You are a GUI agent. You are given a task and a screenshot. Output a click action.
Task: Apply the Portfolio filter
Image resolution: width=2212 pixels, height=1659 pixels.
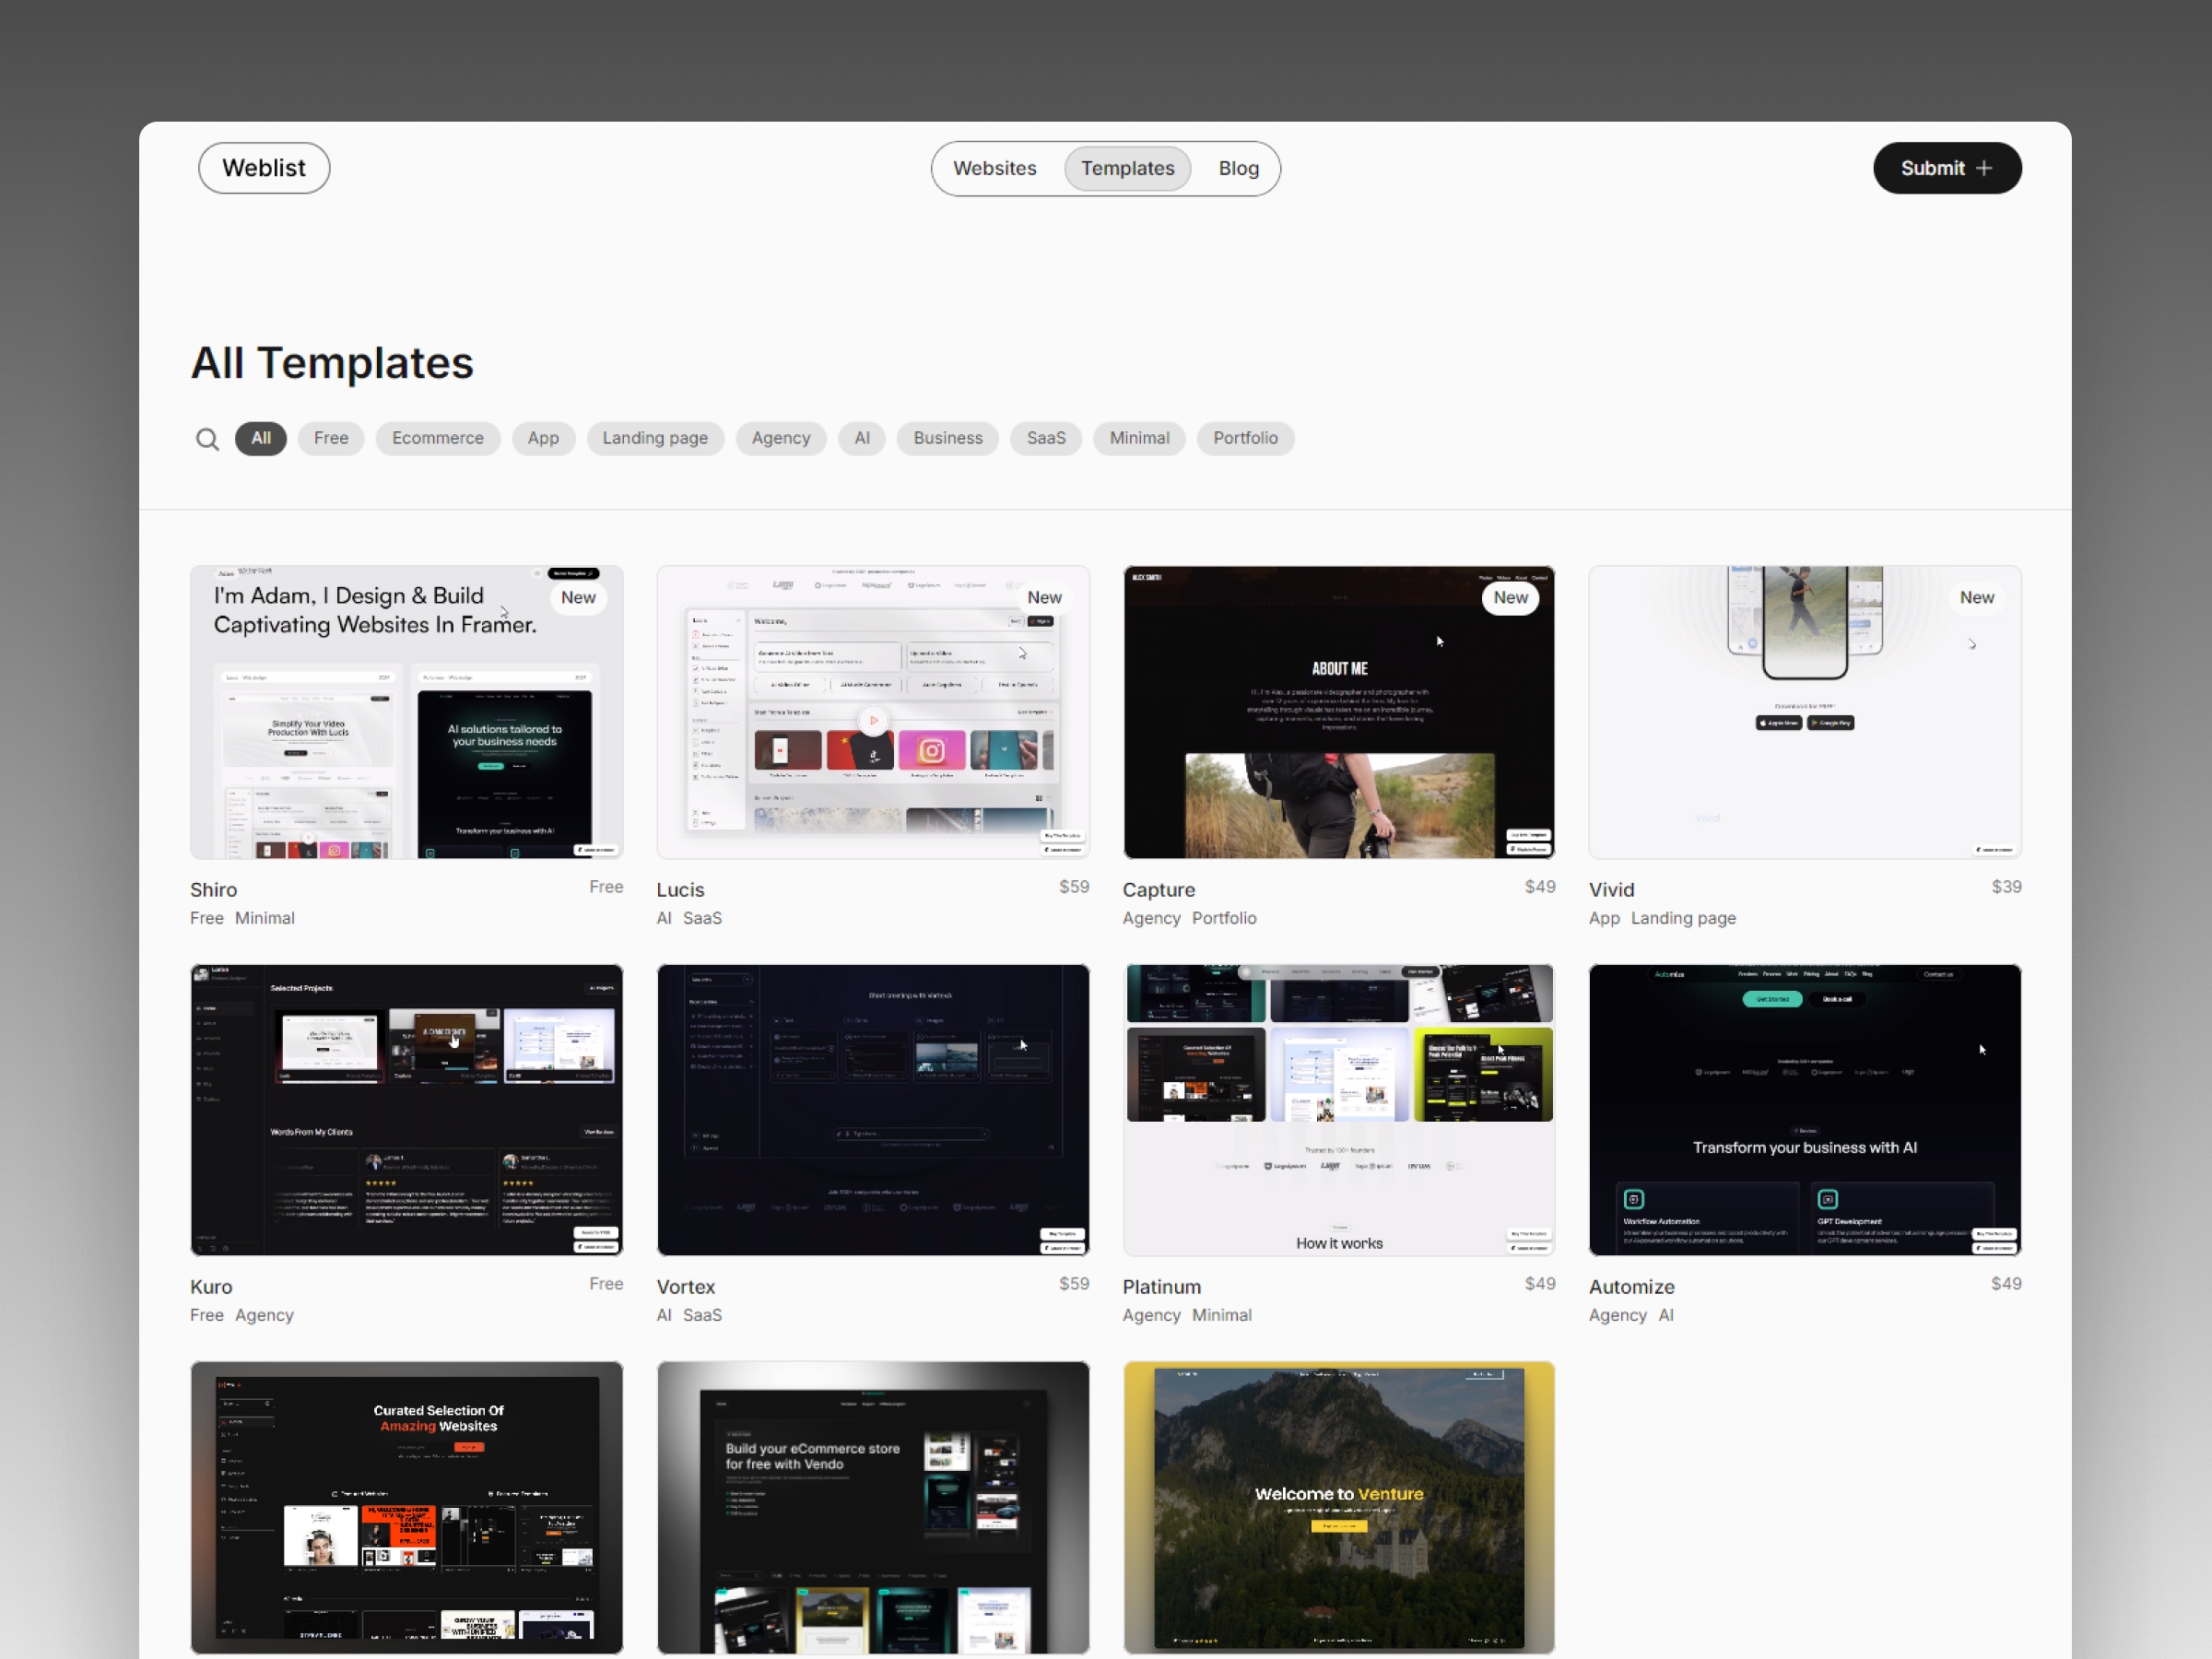1245,438
